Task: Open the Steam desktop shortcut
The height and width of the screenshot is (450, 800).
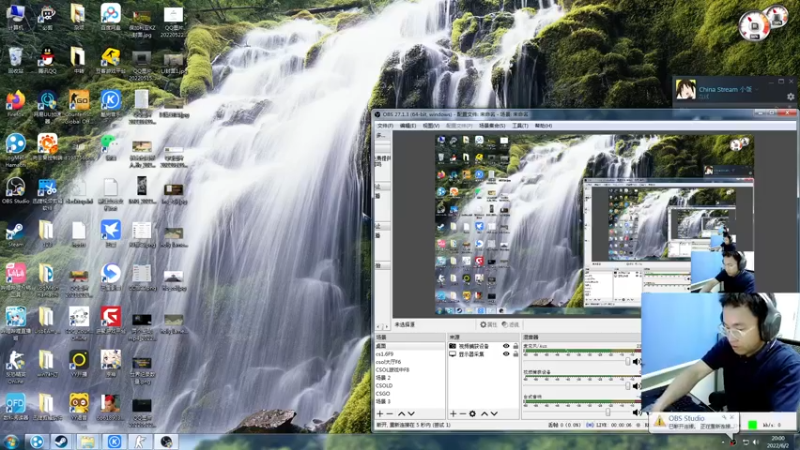Action: click(x=15, y=234)
